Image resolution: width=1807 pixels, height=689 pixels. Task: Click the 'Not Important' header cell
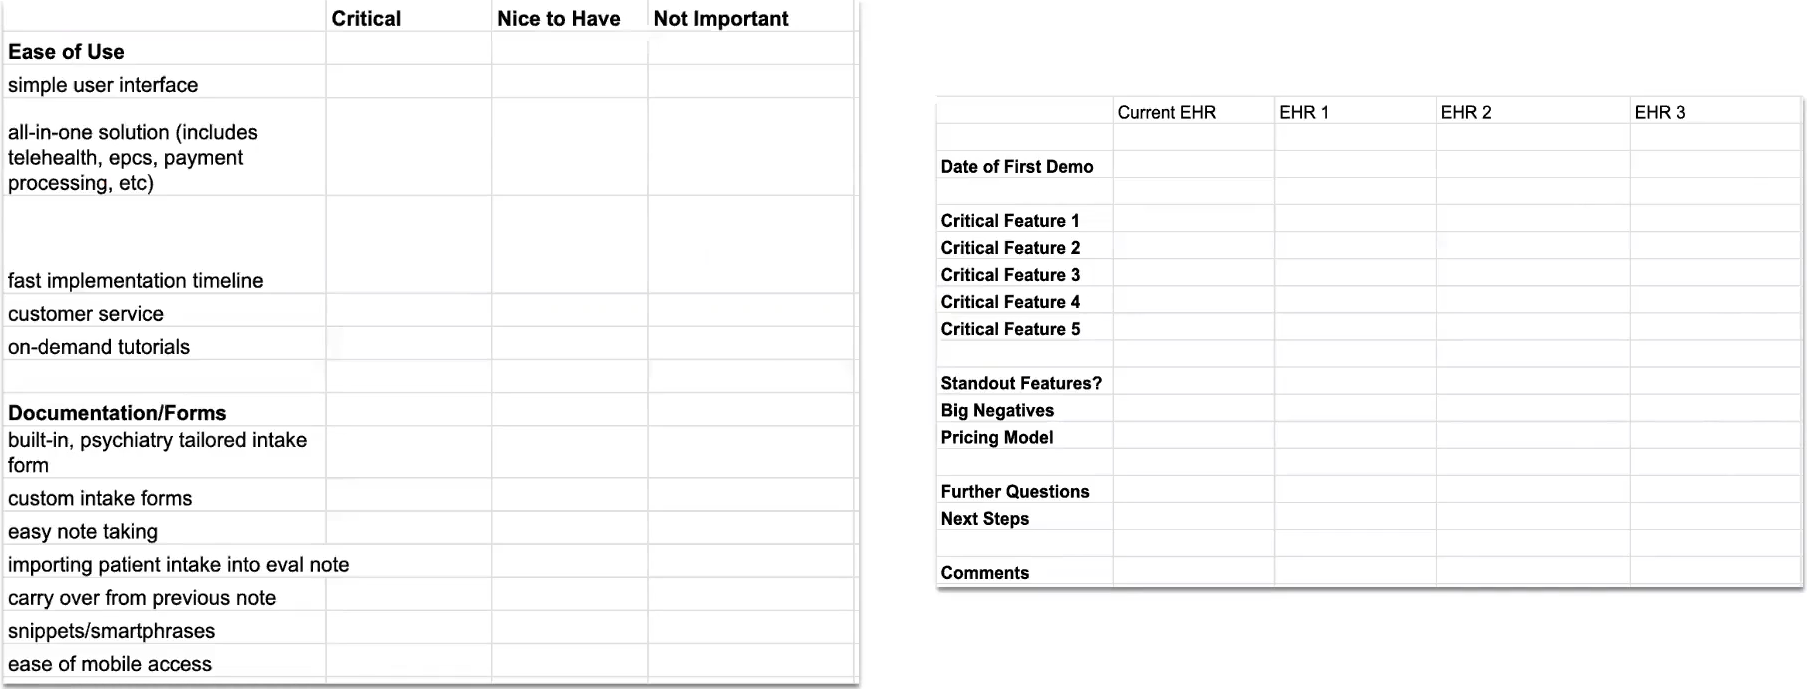coord(720,19)
